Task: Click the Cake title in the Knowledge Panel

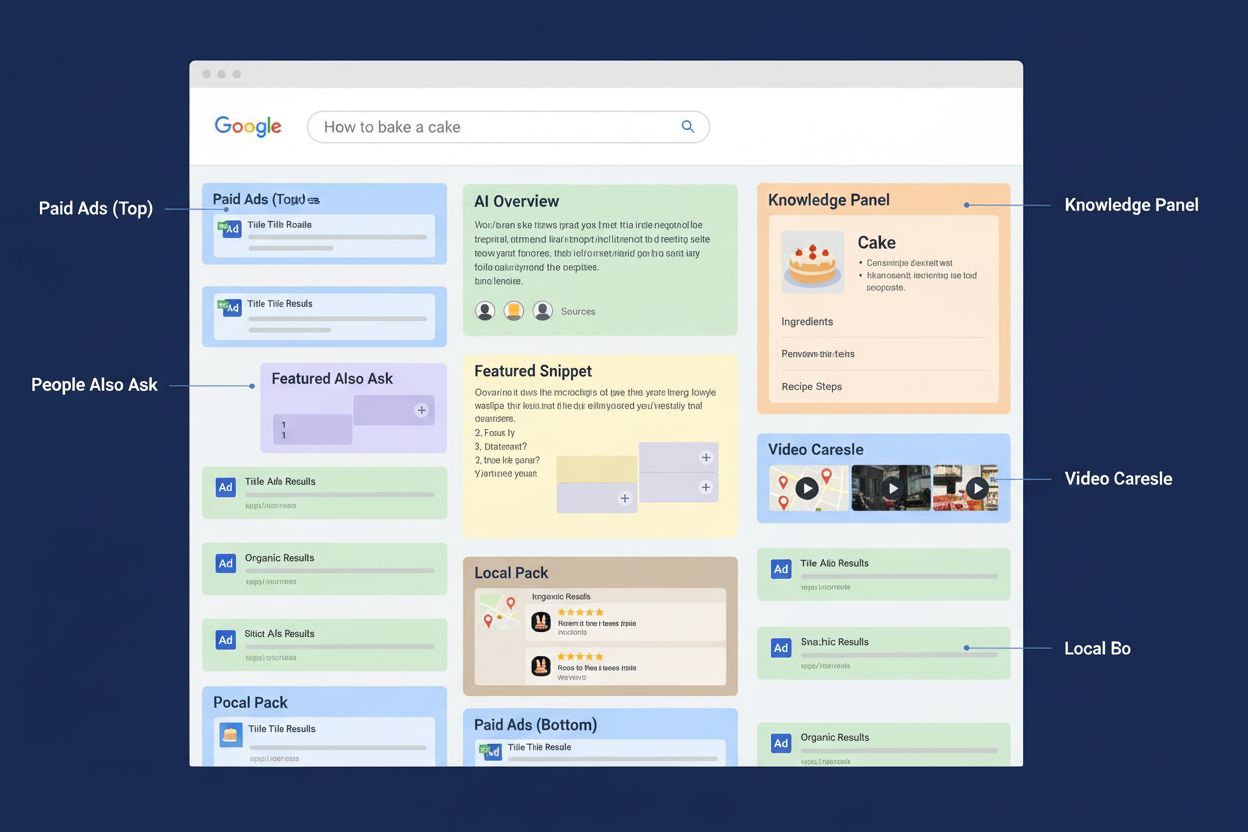Action: [x=875, y=242]
